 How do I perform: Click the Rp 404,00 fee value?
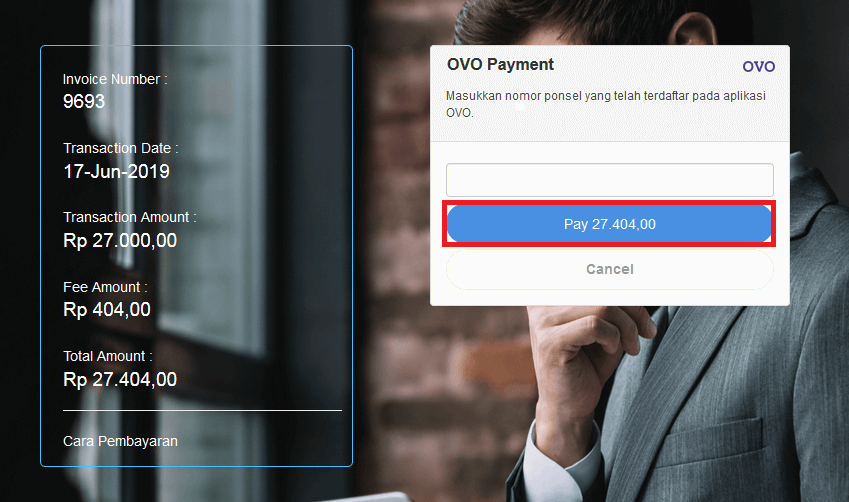point(107,310)
